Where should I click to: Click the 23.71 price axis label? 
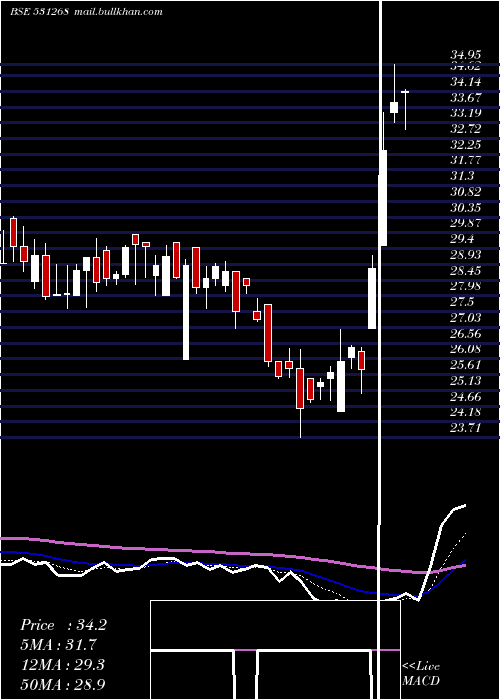[x=466, y=428]
